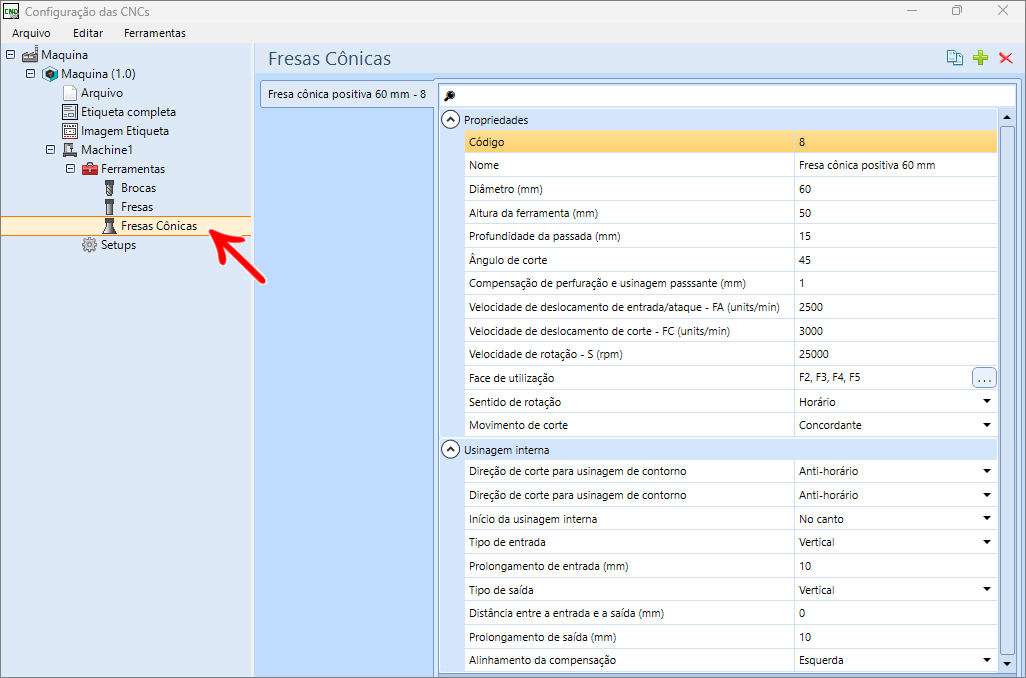Open the Ferramentas menu
This screenshot has width=1026, height=678.
point(154,33)
